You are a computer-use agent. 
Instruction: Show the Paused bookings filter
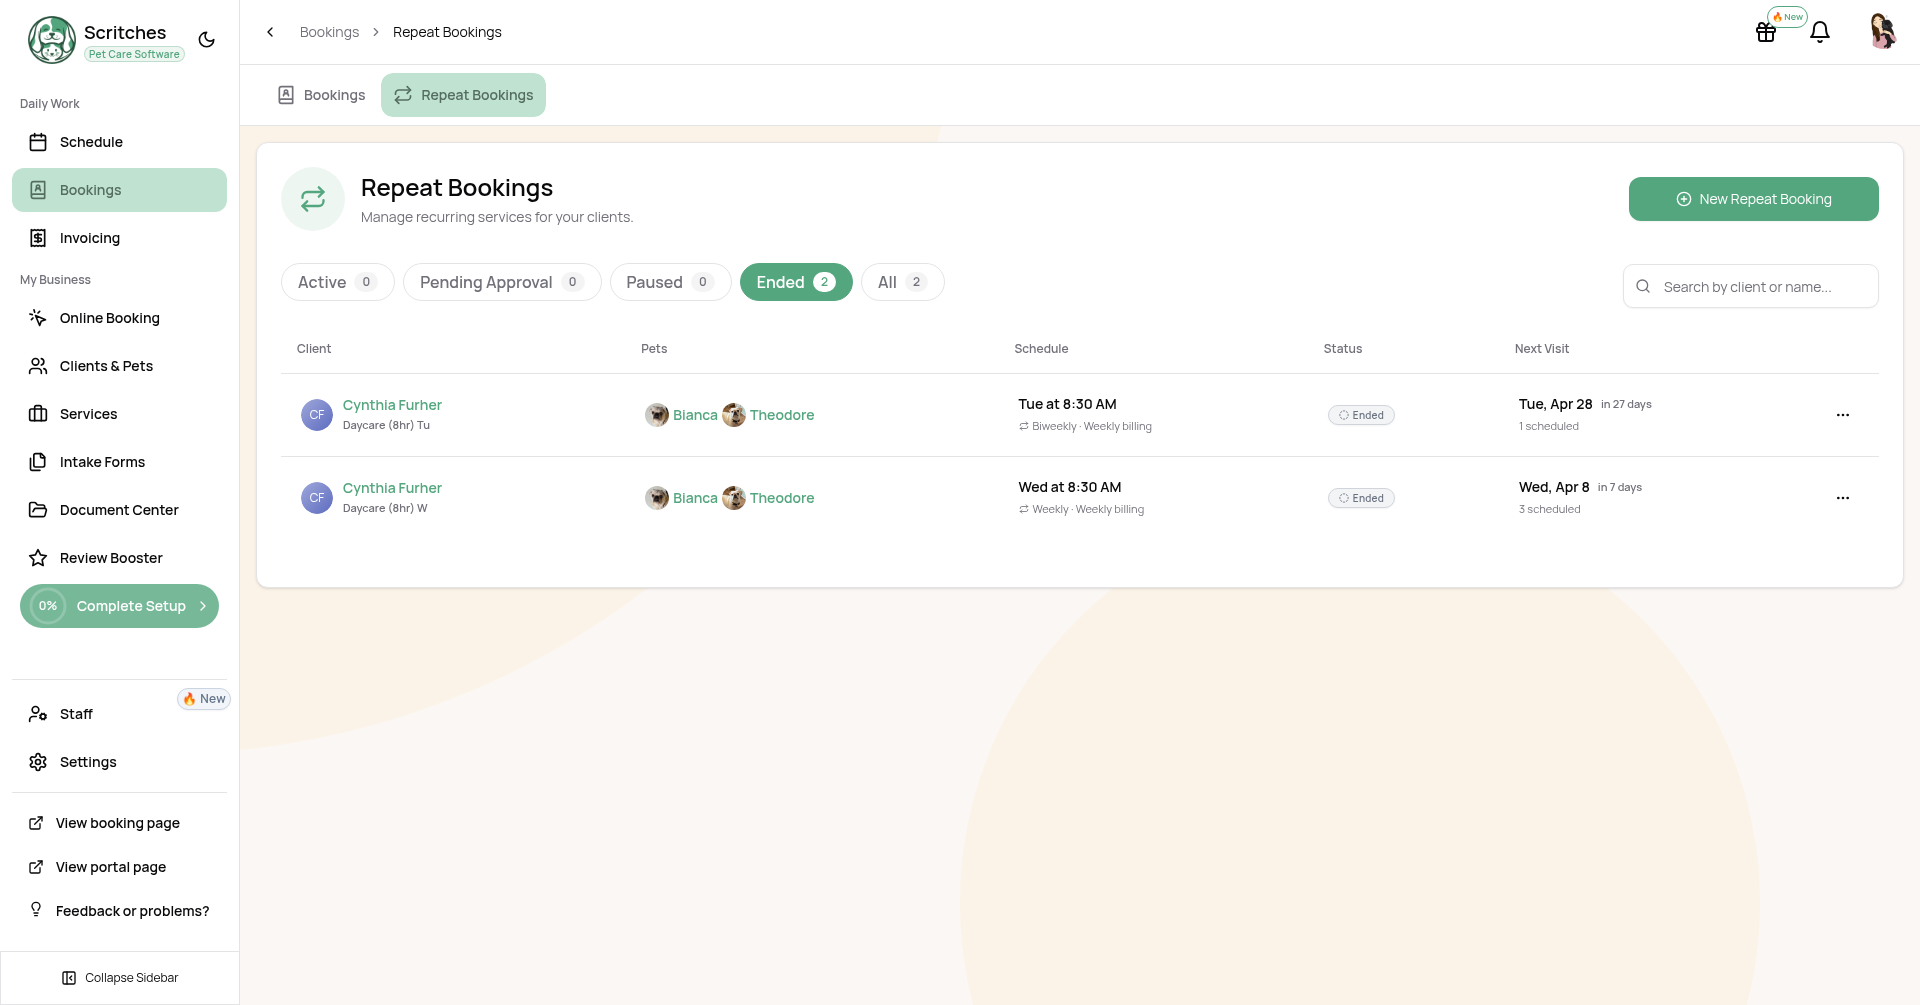[670, 282]
